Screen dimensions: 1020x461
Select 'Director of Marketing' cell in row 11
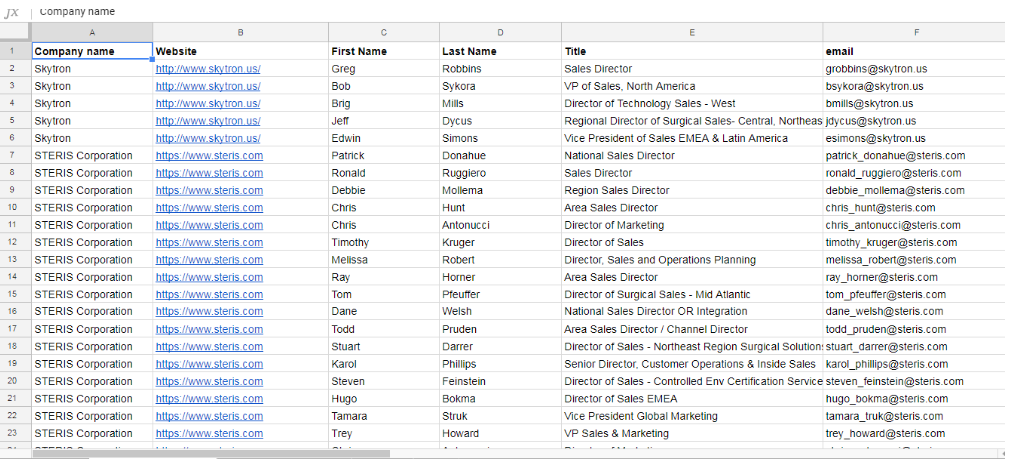[692, 225]
